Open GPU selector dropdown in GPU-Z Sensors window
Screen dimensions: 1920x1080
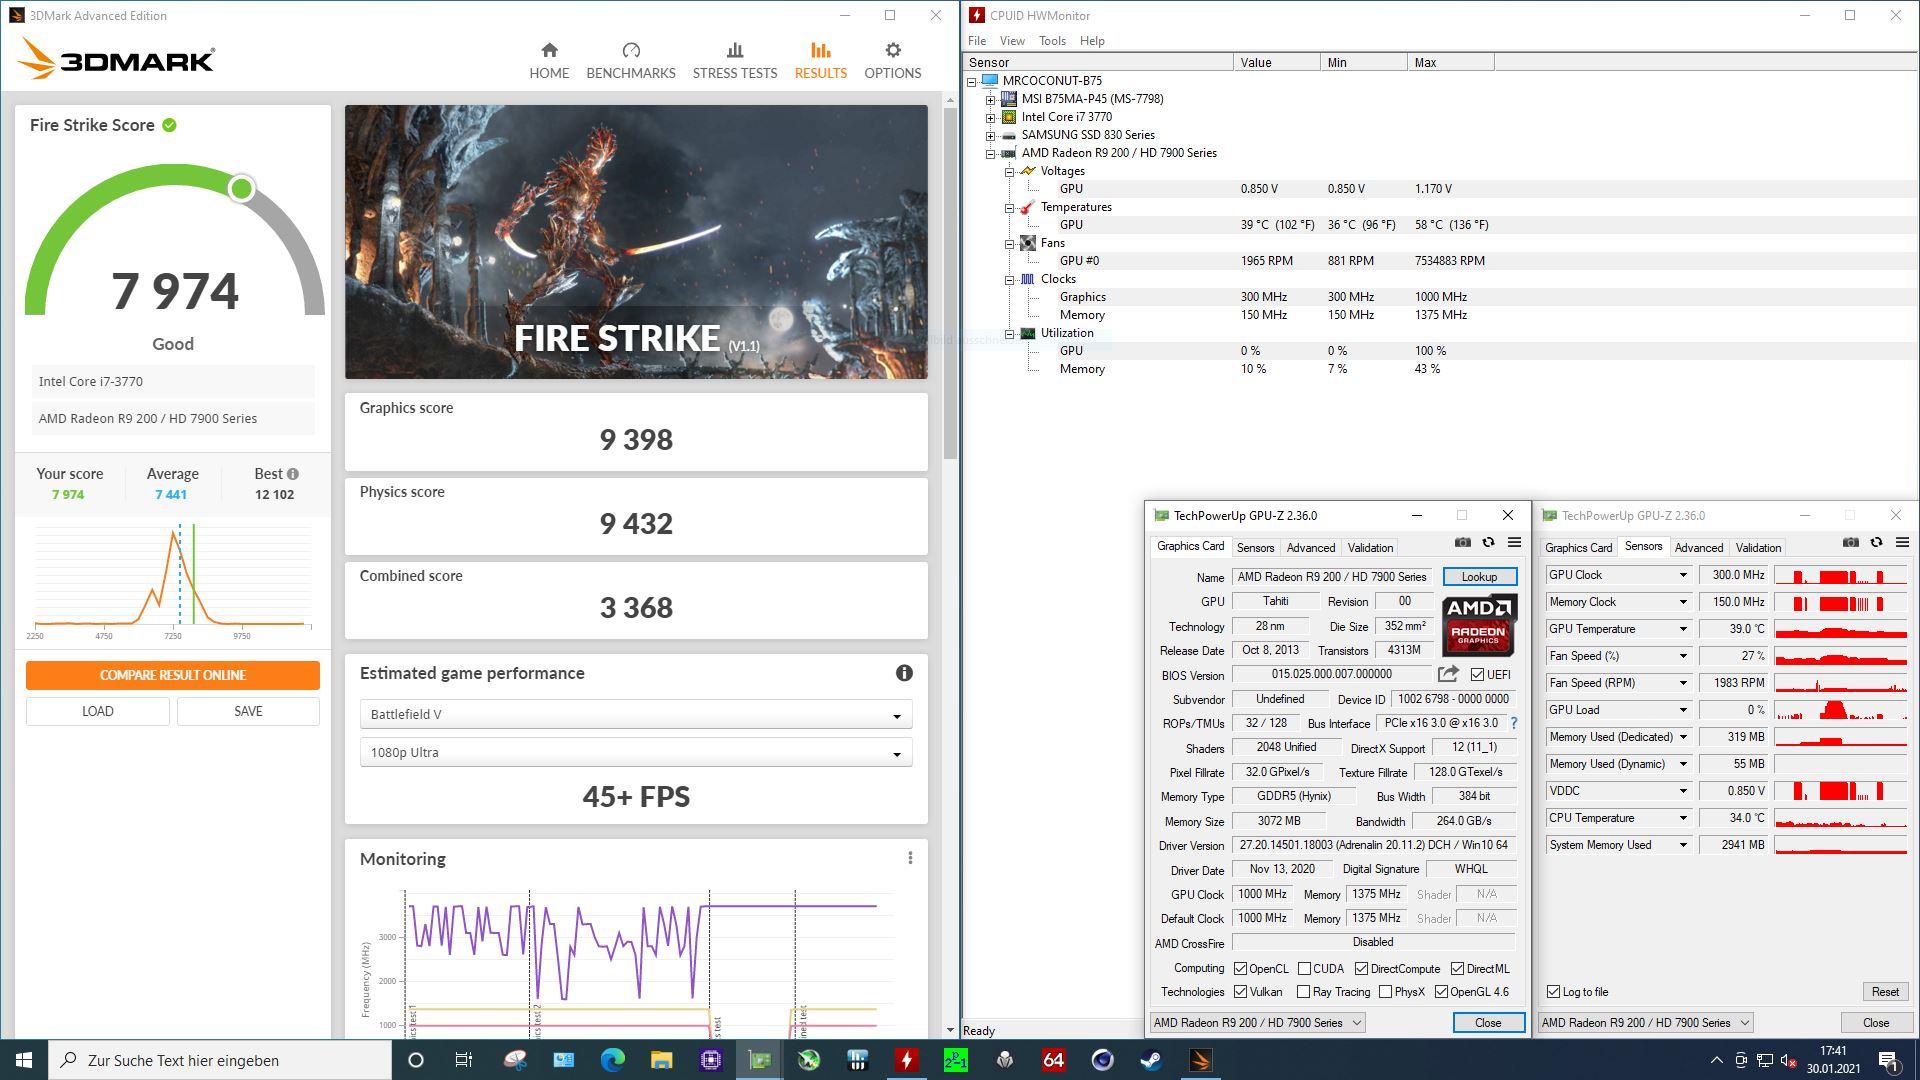[x=1645, y=1022]
